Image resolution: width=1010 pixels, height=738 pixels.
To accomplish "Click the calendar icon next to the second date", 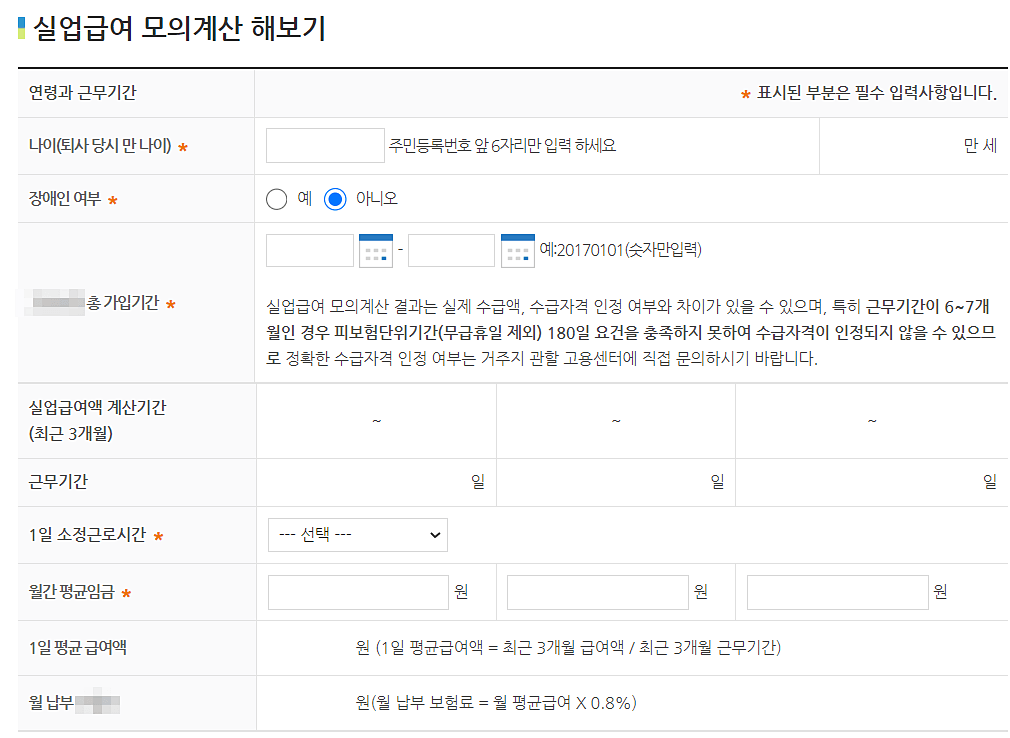I will 518,249.
